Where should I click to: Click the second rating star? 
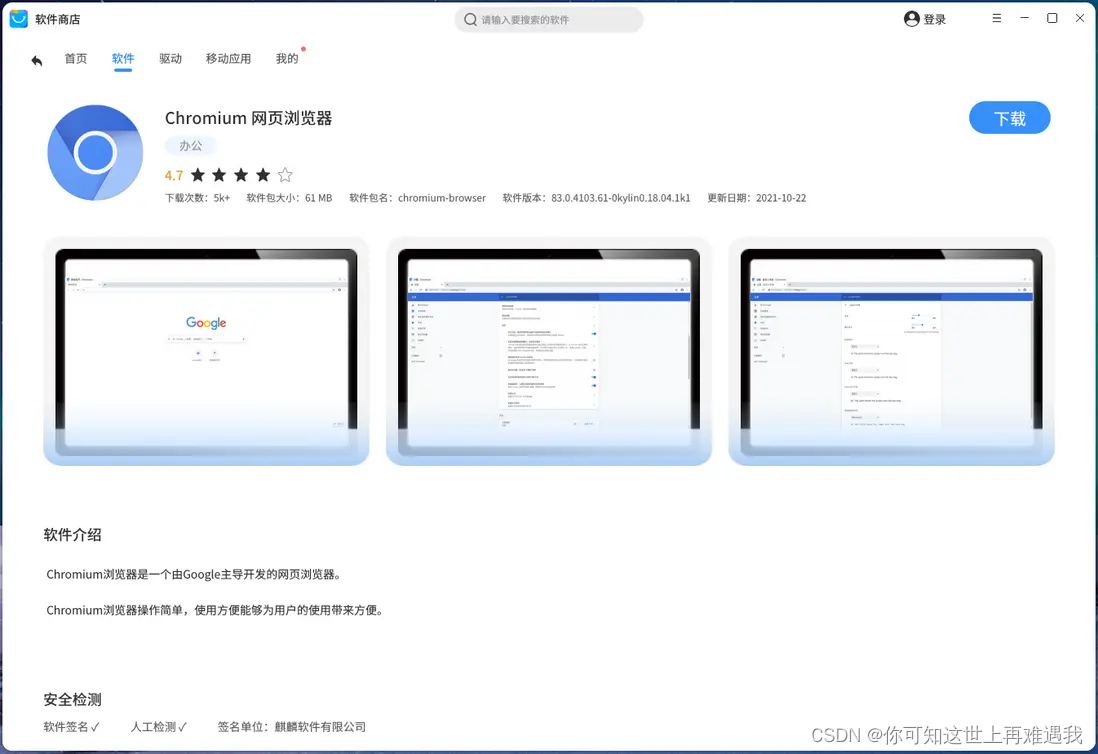(219, 174)
